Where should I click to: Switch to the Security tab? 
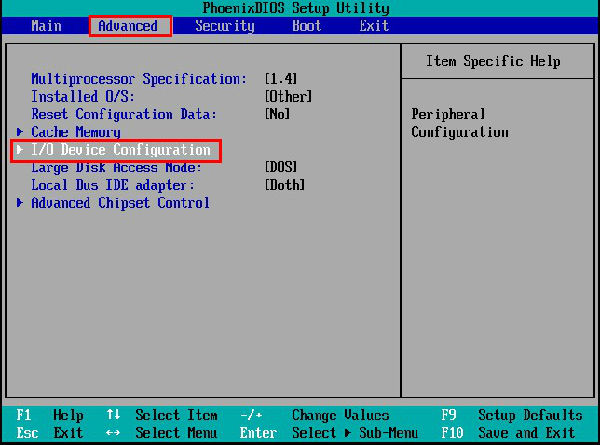pyautogui.click(x=225, y=26)
